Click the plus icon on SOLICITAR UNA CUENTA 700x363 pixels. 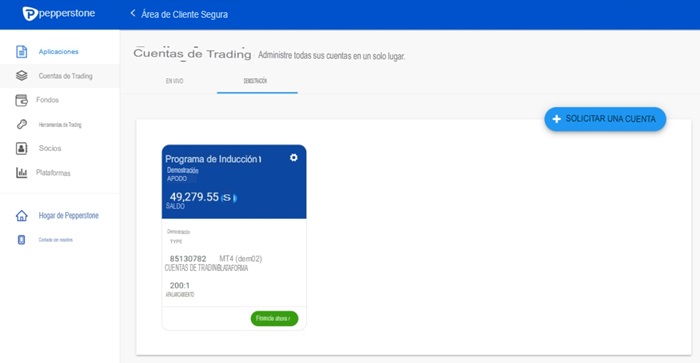(556, 119)
